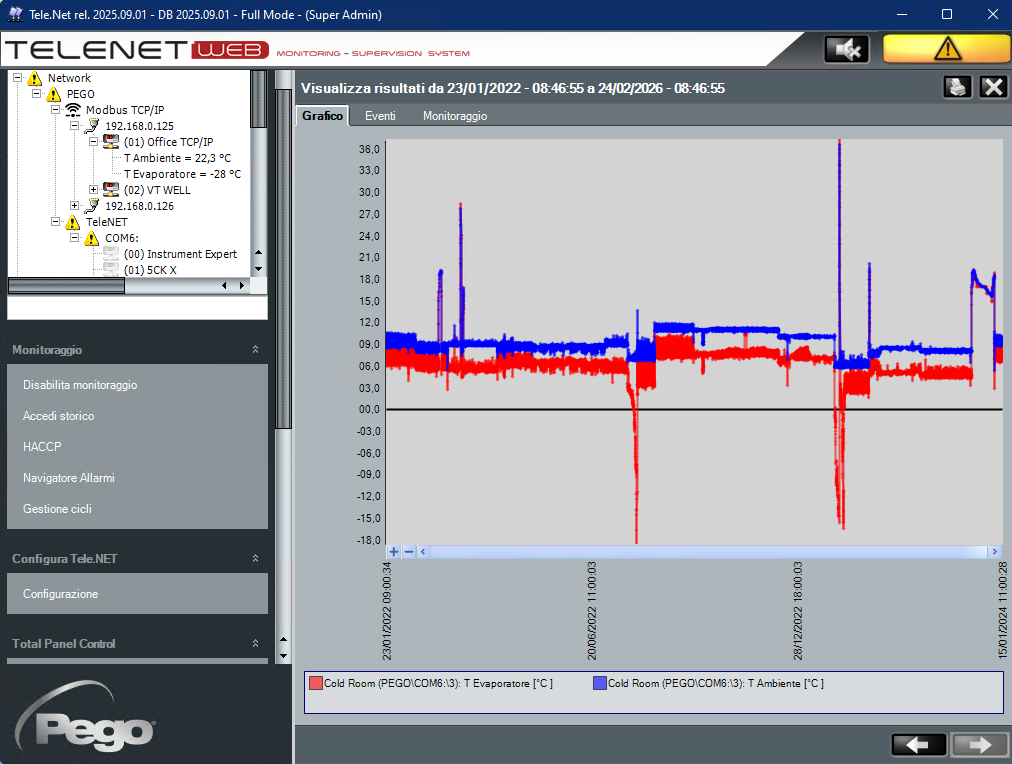Click the Modbus TCP/IP wifi icon
Viewport: 1012px width, 764px height.
click(74, 110)
